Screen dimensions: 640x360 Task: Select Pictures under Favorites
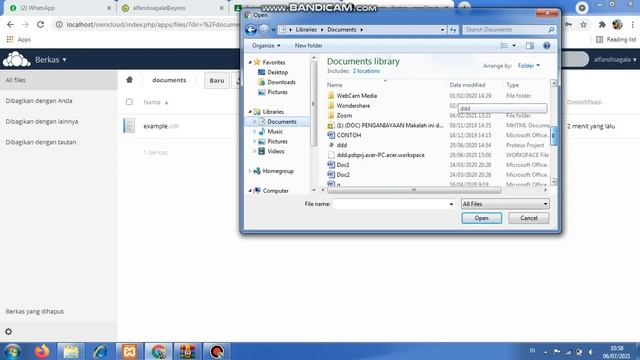point(278,92)
